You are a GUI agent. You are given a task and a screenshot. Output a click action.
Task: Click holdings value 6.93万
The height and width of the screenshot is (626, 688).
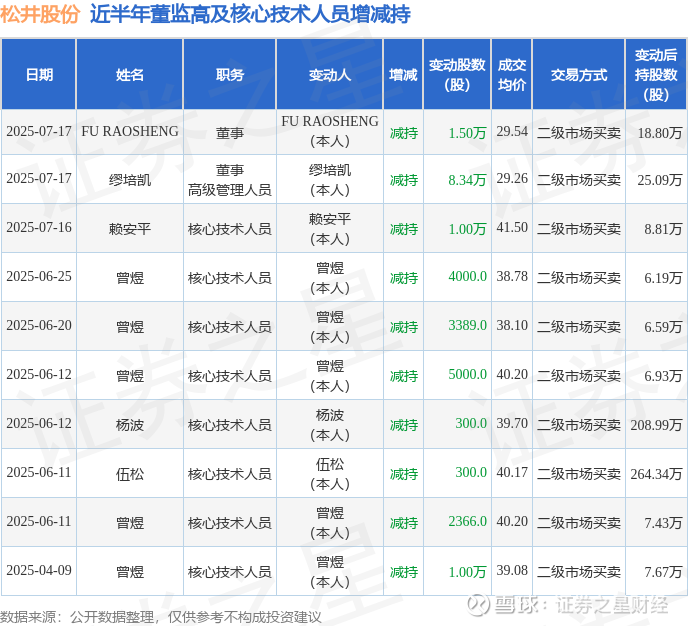[663, 376]
